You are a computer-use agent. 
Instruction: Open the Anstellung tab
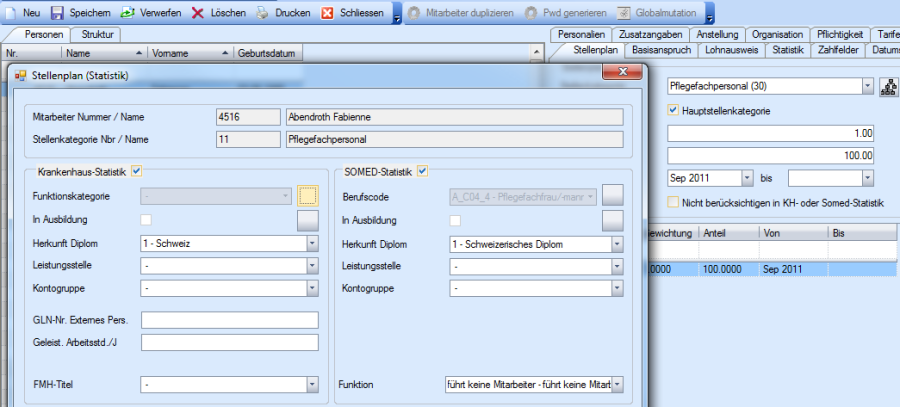[717, 34]
